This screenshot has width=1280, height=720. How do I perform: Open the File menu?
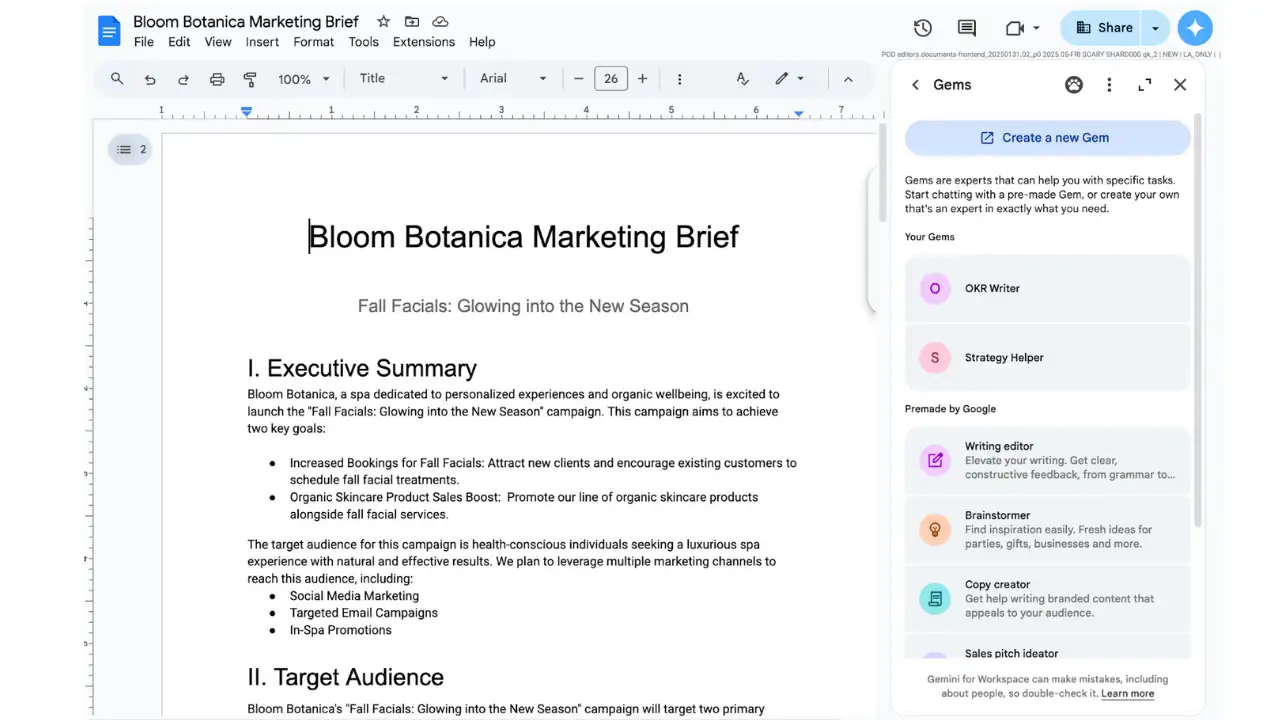(144, 42)
